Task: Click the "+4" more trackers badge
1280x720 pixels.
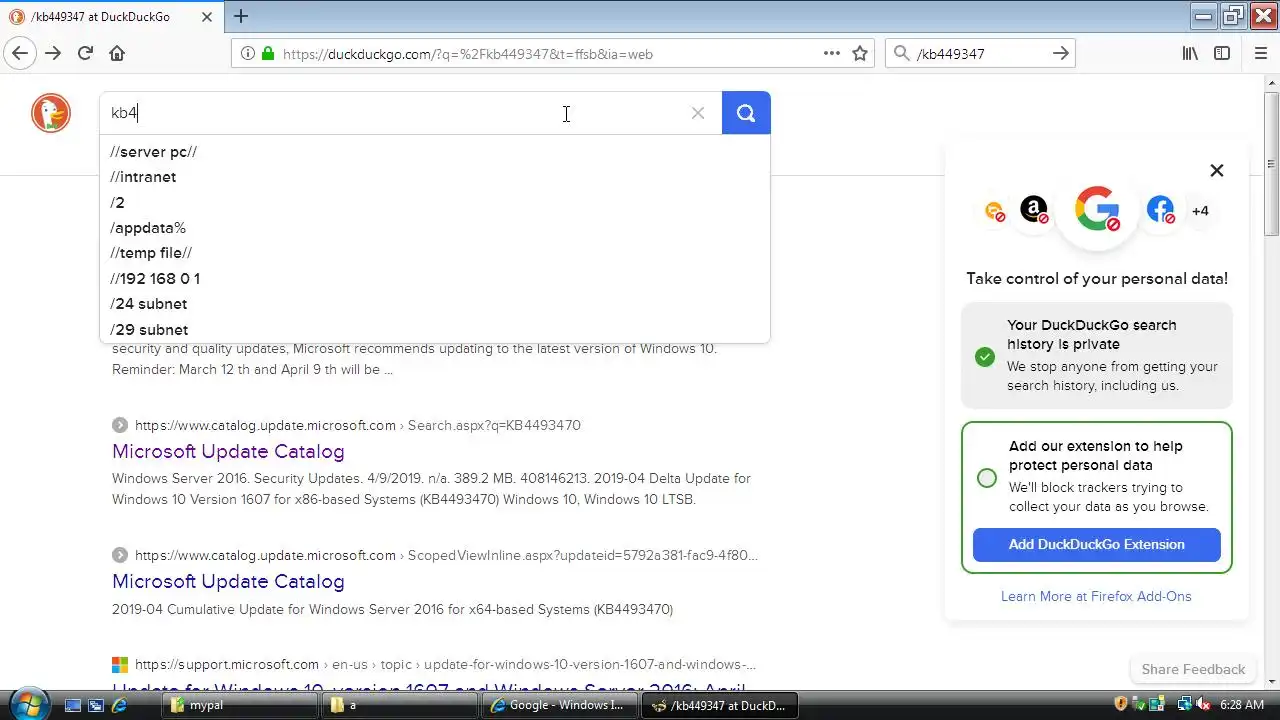Action: (1200, 211)
